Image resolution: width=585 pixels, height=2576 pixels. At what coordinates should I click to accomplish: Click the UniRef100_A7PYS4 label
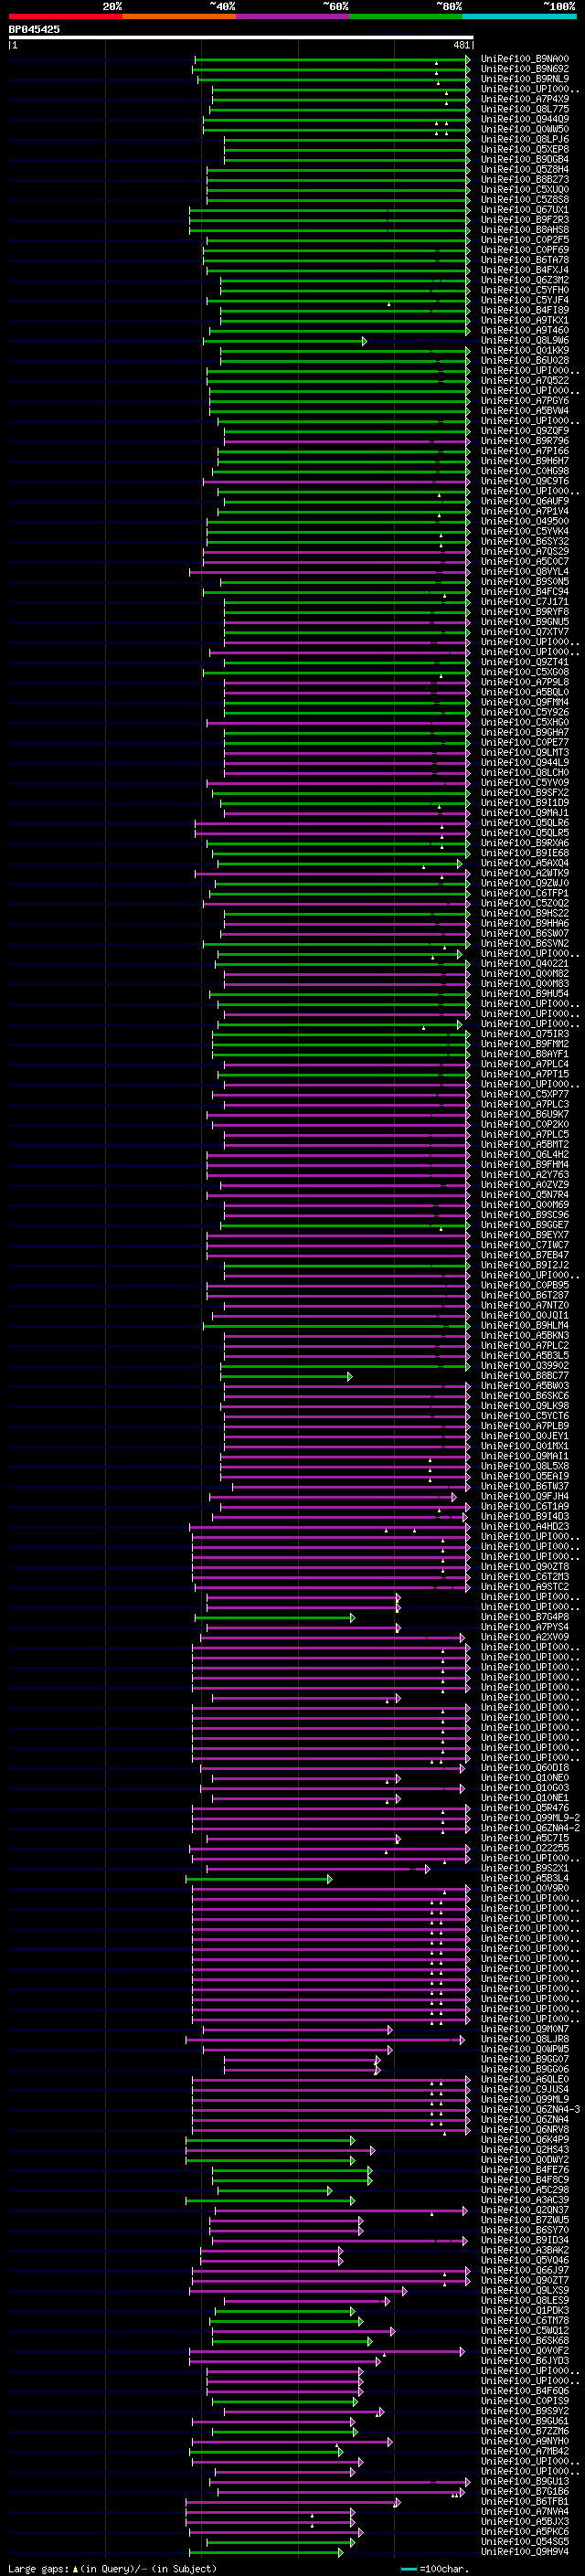tap(525, 1626)
